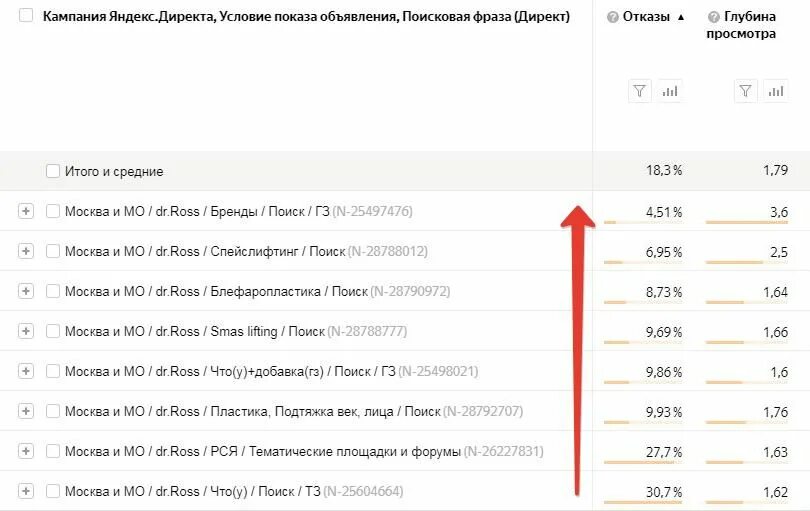Viewport: 810px width, 511px height.
Task: Open the chart icon under Глубина просмотра column
Action: 776,91
